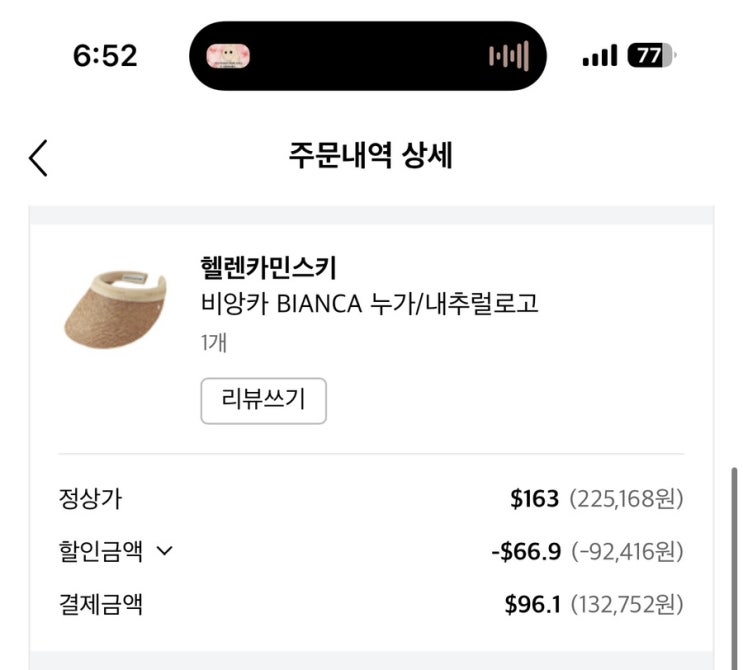743x670 pixels.
Task: Tap the cellular signal bars icon
Action: click(x=599, y=56)
